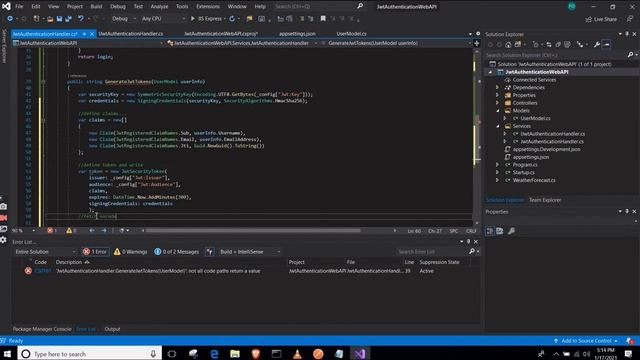Collapse the Services folder

pyautogui.click(x=497, y=126)
